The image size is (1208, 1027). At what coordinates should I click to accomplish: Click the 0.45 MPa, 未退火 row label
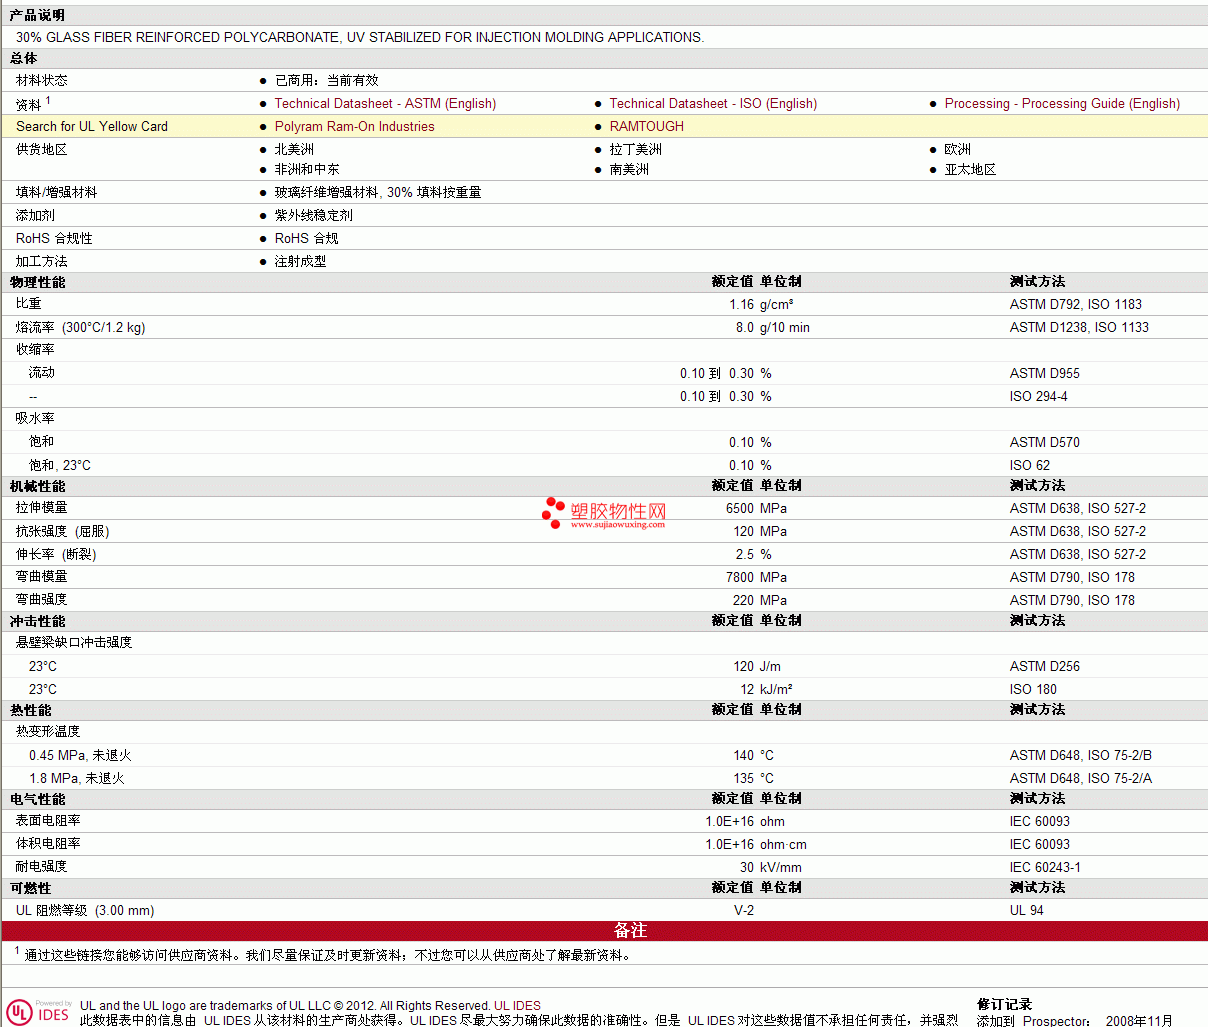(80, 755)
